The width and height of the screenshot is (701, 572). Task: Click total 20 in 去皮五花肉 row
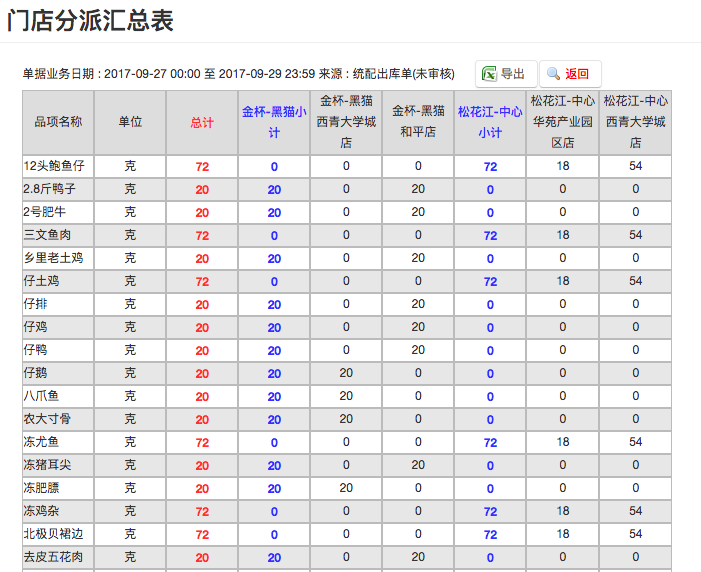click(x=202, y=558)
